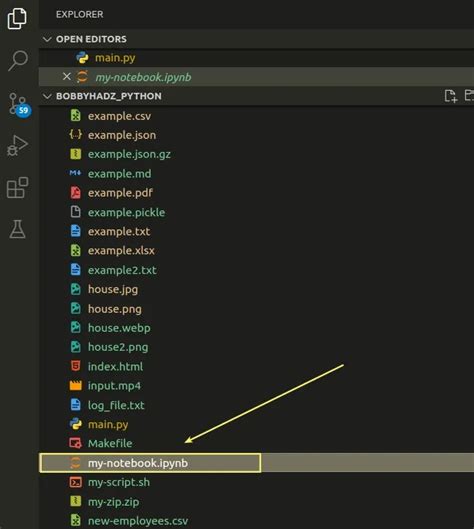
Task: Open the Run and Debug view
Action: pos(17,146)
